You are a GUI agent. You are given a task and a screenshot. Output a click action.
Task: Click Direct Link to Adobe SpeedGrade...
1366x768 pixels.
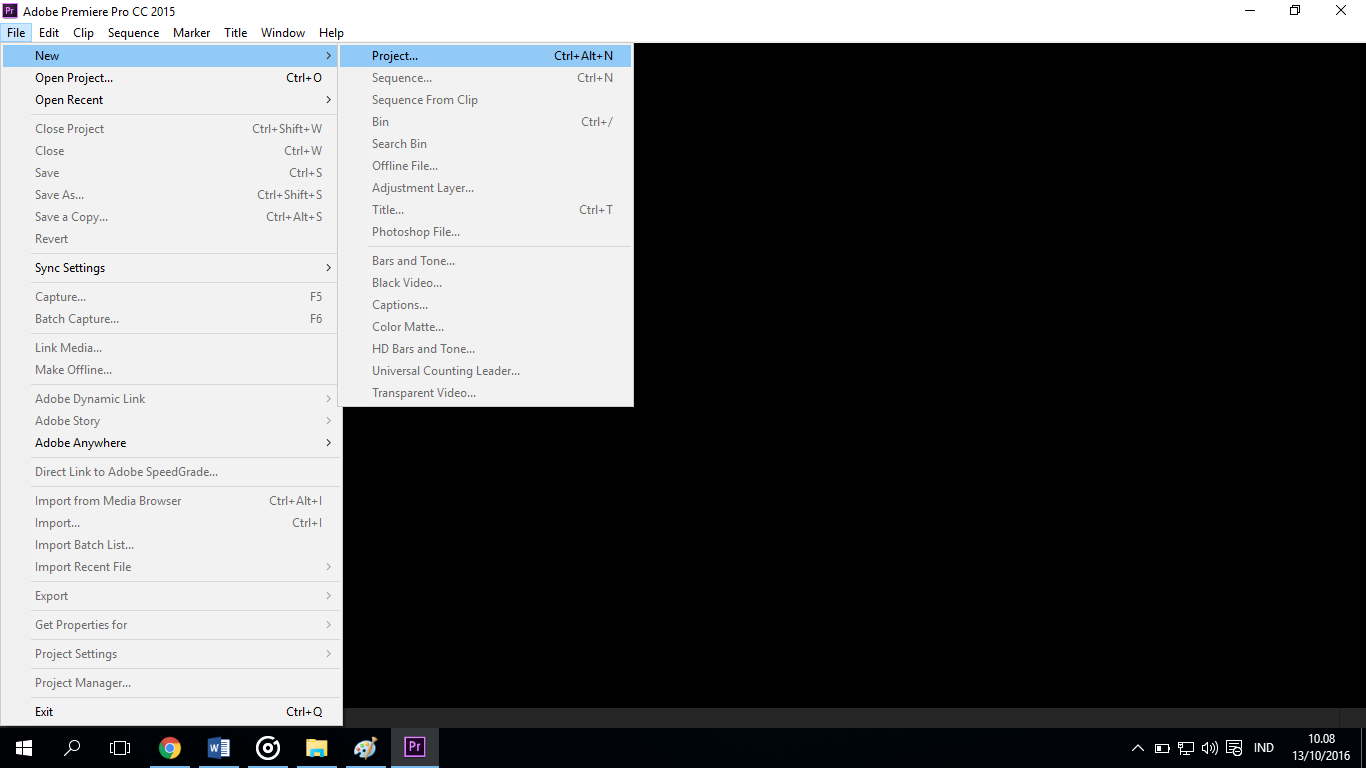(172, 472)
